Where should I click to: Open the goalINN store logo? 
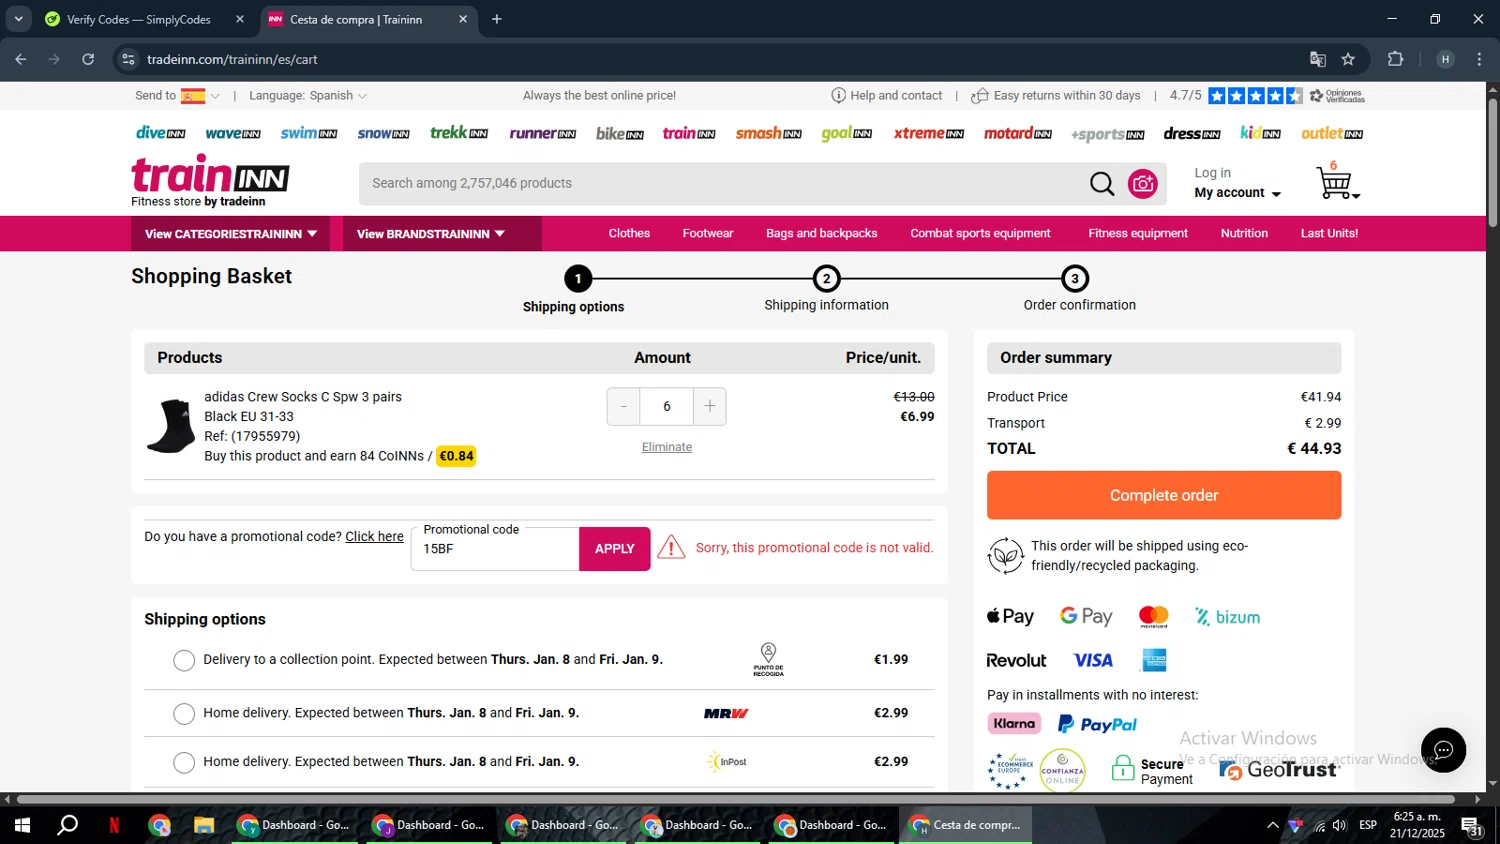(x=847, y=133)
